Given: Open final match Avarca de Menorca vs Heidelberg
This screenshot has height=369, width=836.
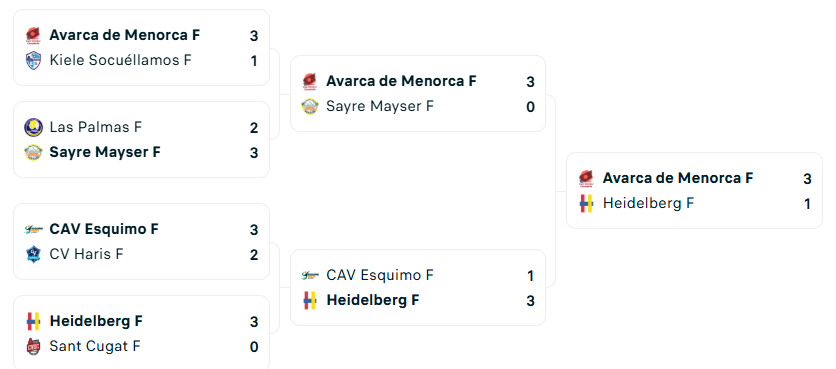Looking at the screenshot, I should coord(694,191).
